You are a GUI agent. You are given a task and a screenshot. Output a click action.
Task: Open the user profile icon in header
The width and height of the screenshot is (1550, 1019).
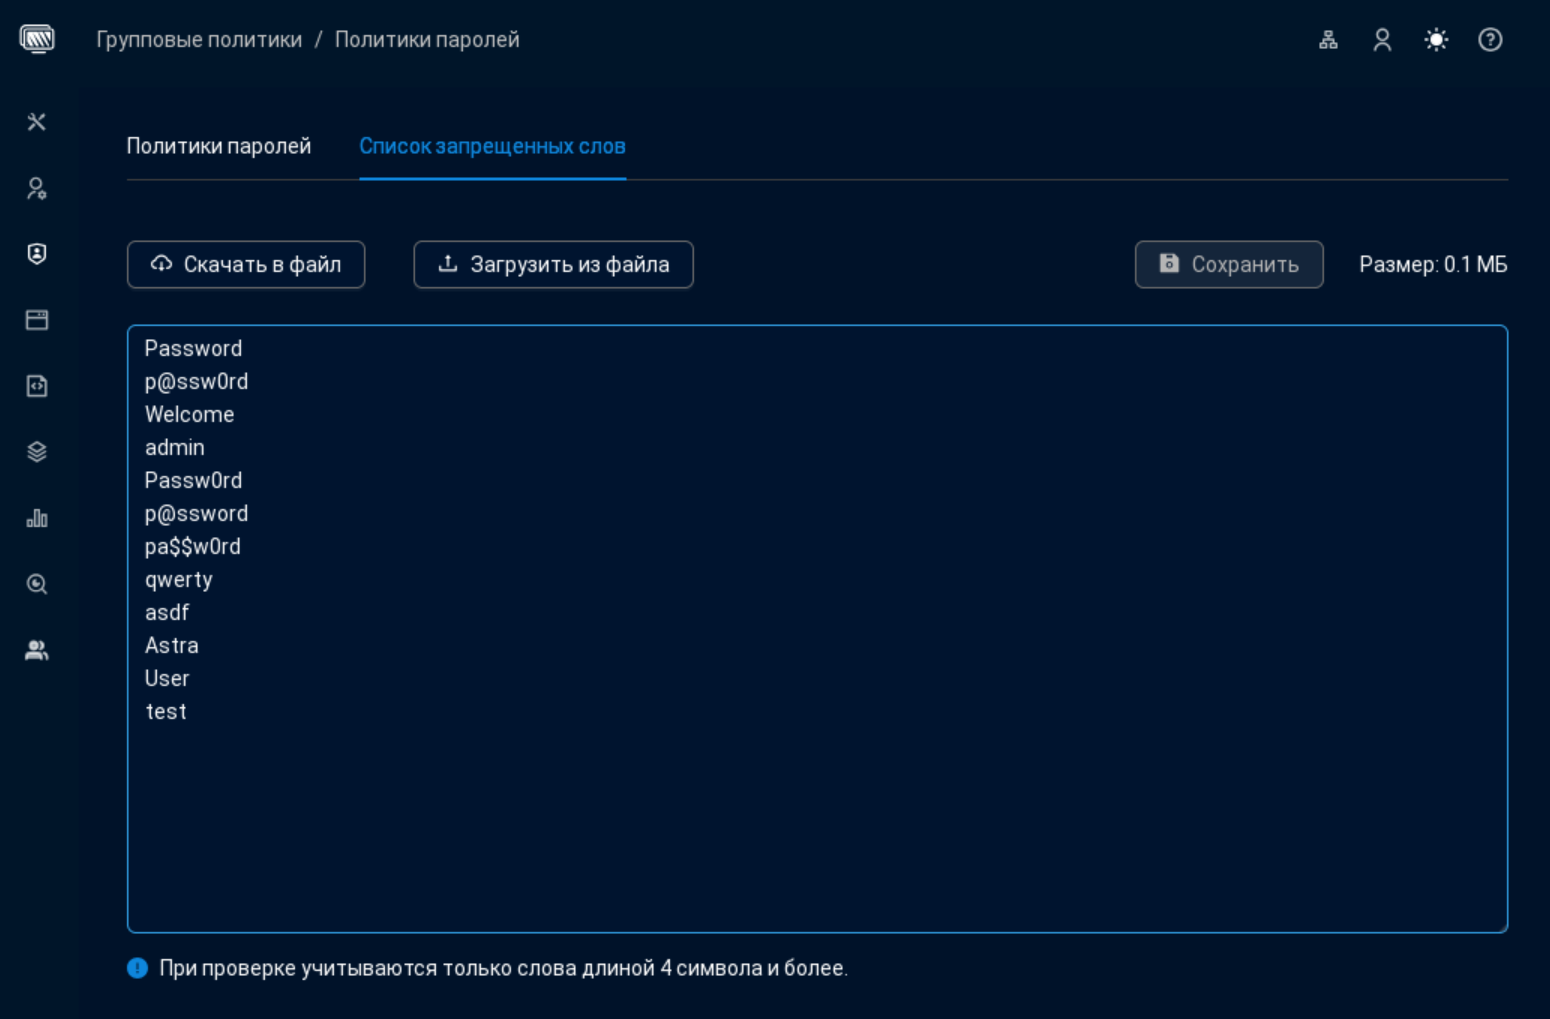[x=1382, y=40]
